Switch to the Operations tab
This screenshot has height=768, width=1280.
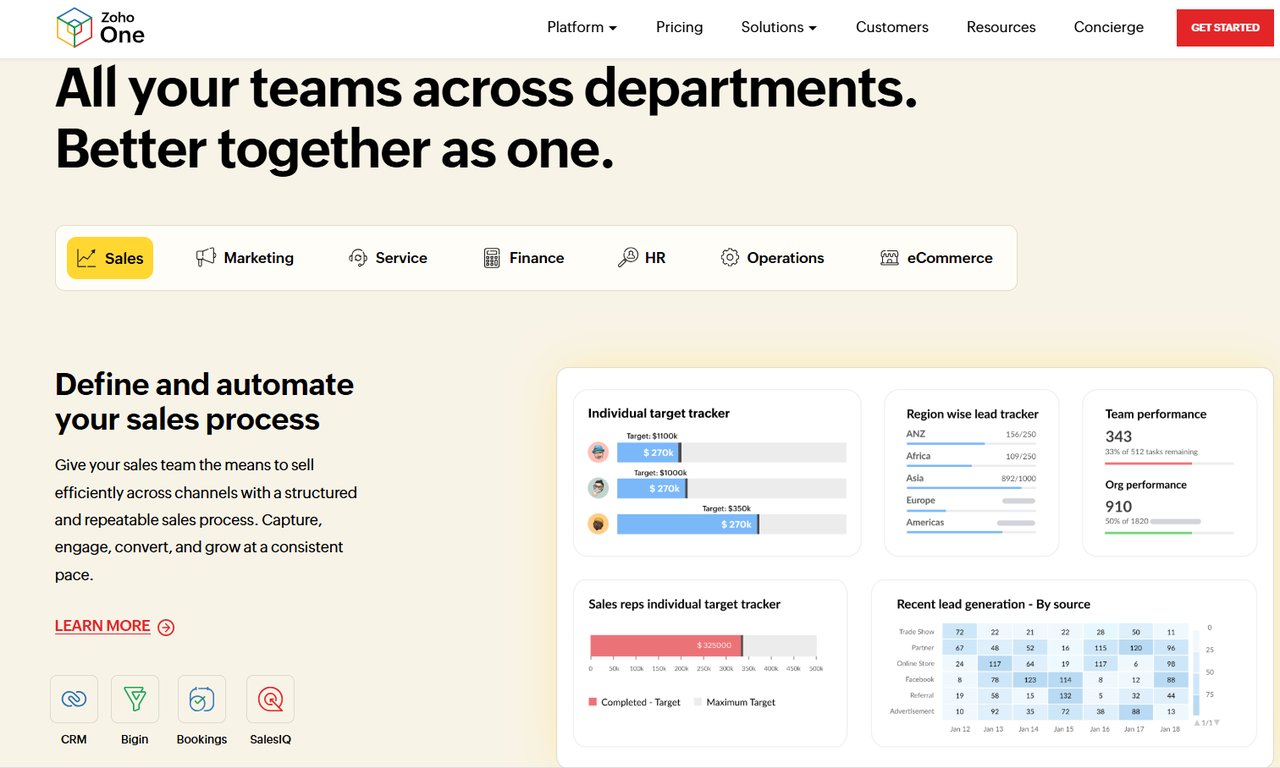click(x=772, y=258)
